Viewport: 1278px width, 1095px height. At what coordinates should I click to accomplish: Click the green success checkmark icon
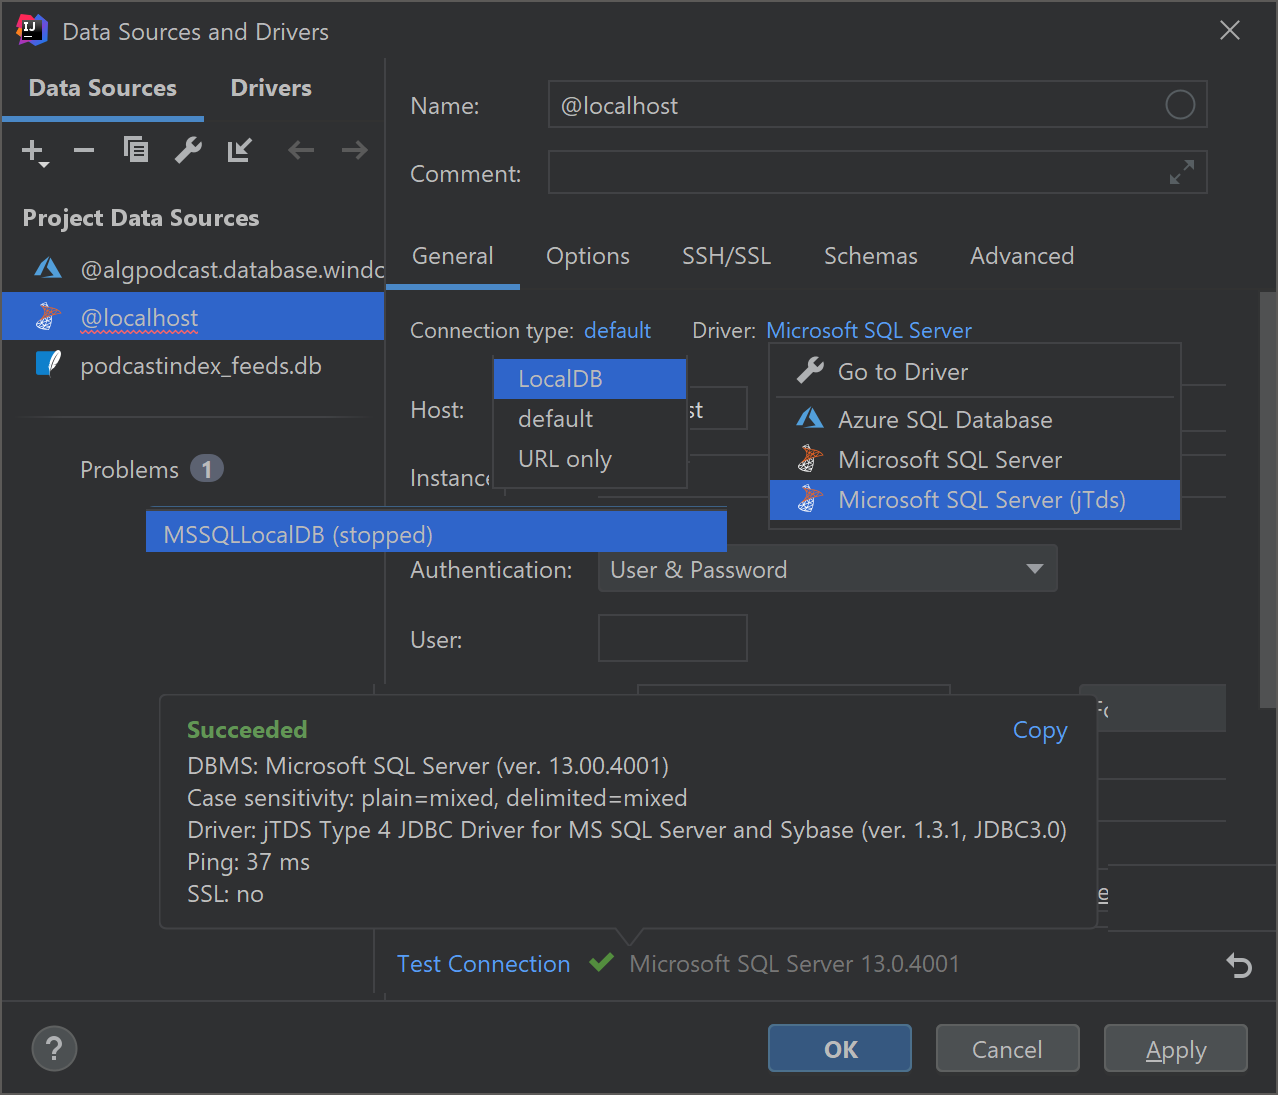coord(601,963)
